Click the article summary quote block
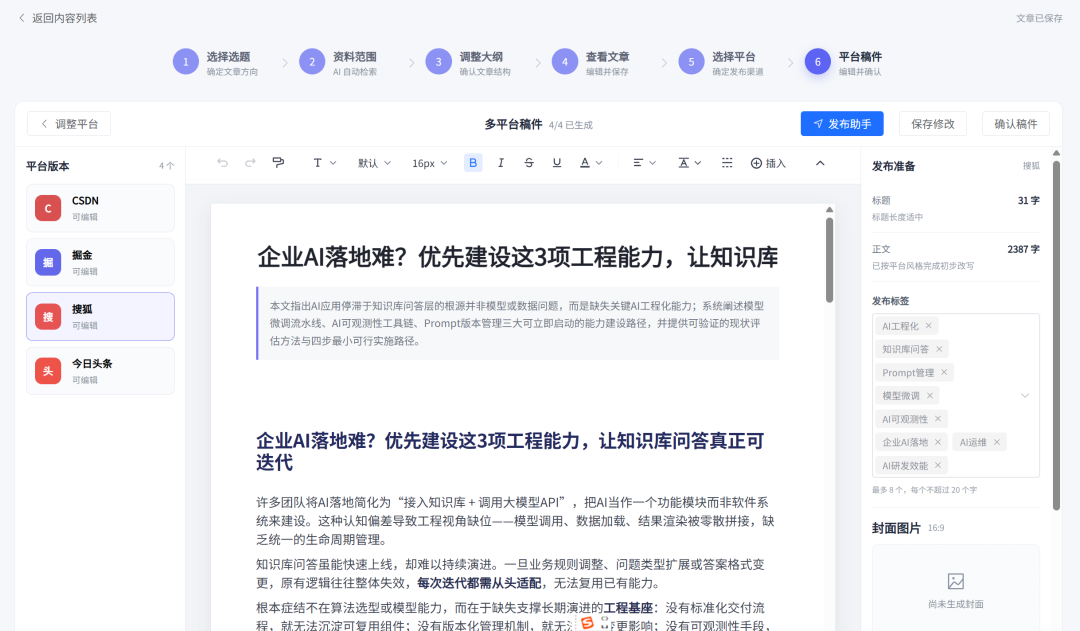Screen dimensions: 1080x631 [x=517, y=323]
